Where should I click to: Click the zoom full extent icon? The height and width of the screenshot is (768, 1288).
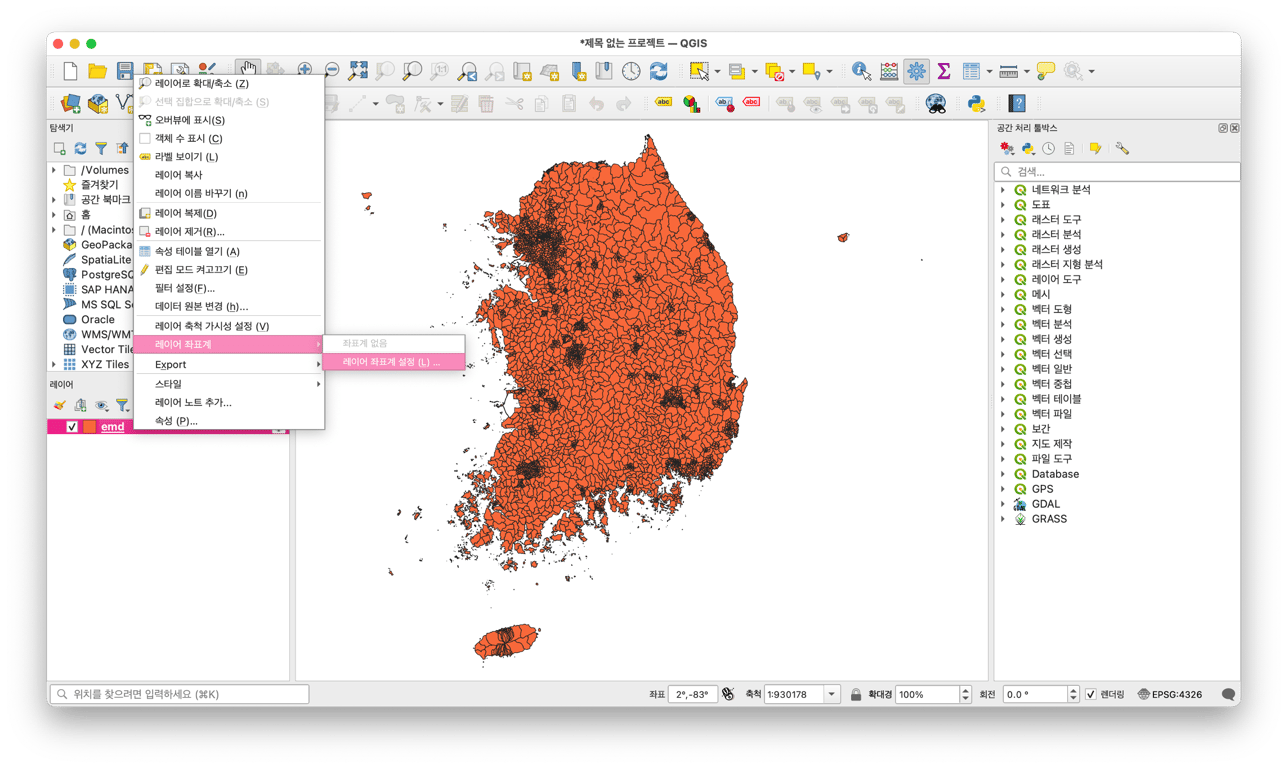pos(357,71)
